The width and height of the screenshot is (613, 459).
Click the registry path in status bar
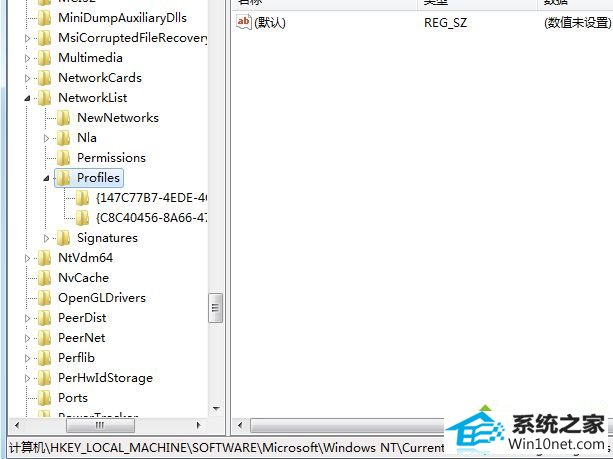pos(227,448)
